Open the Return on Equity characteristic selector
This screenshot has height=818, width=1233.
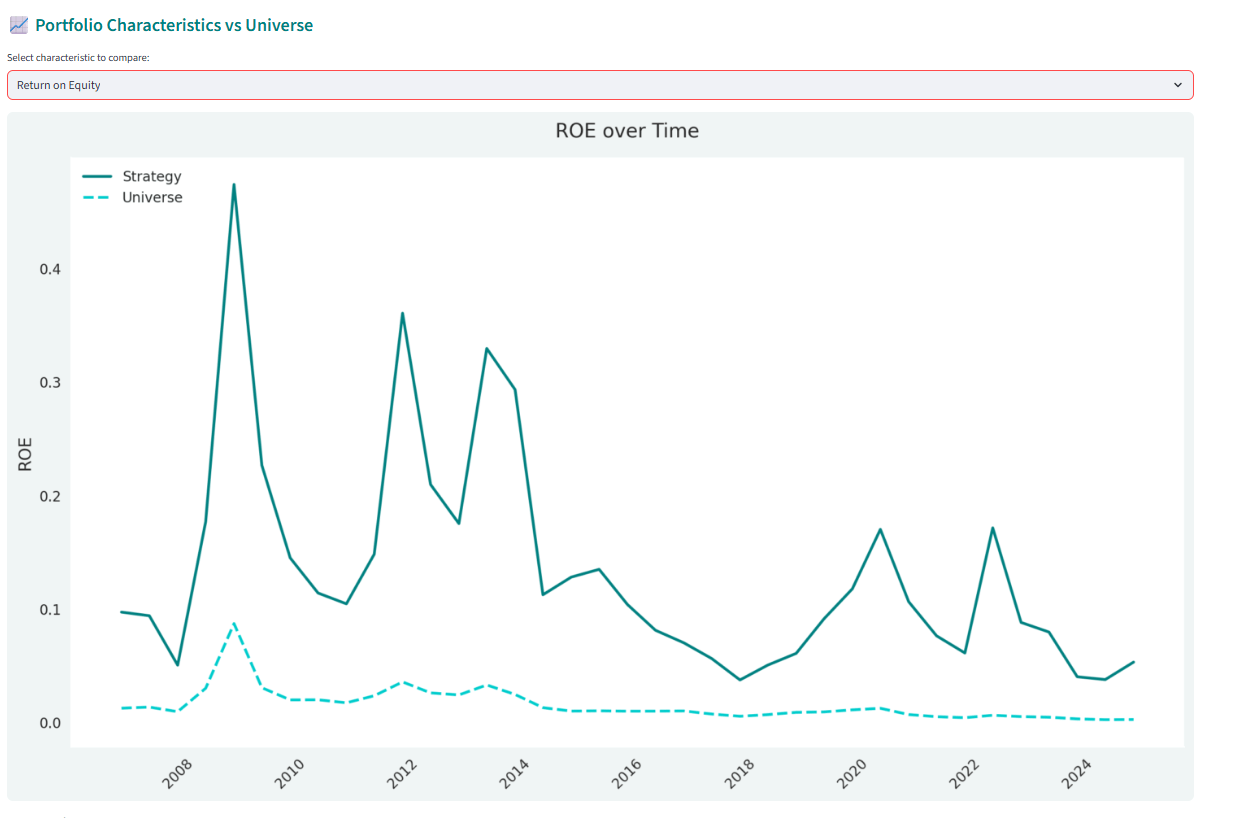(600, 85)
